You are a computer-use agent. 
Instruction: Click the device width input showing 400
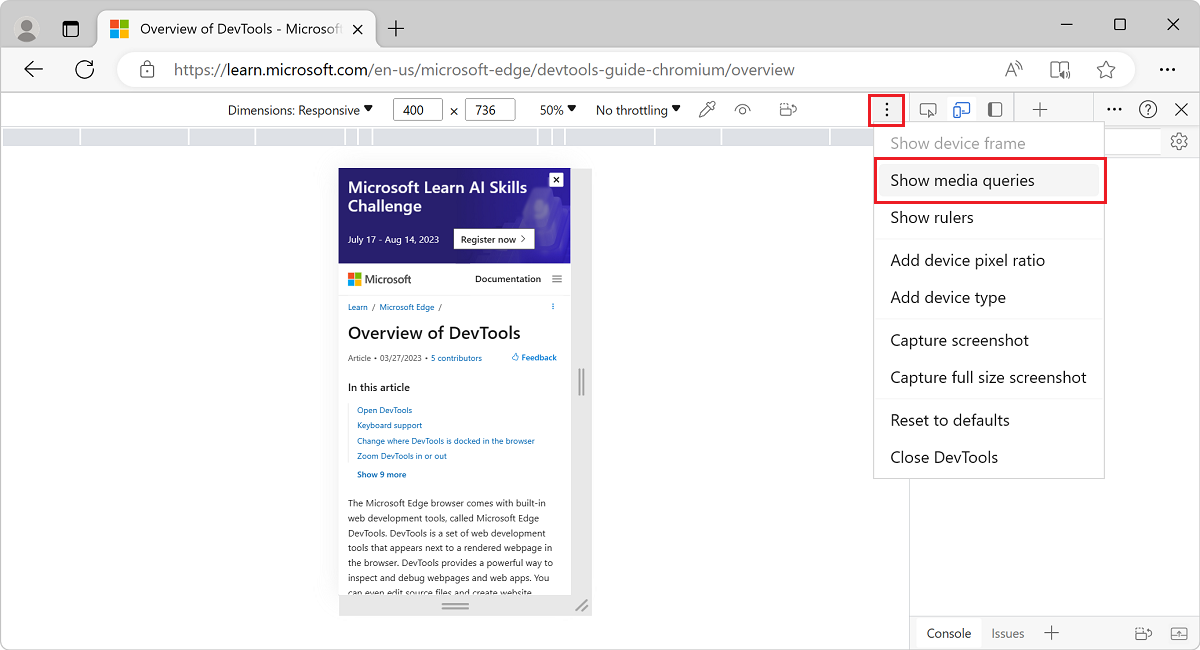417,110
